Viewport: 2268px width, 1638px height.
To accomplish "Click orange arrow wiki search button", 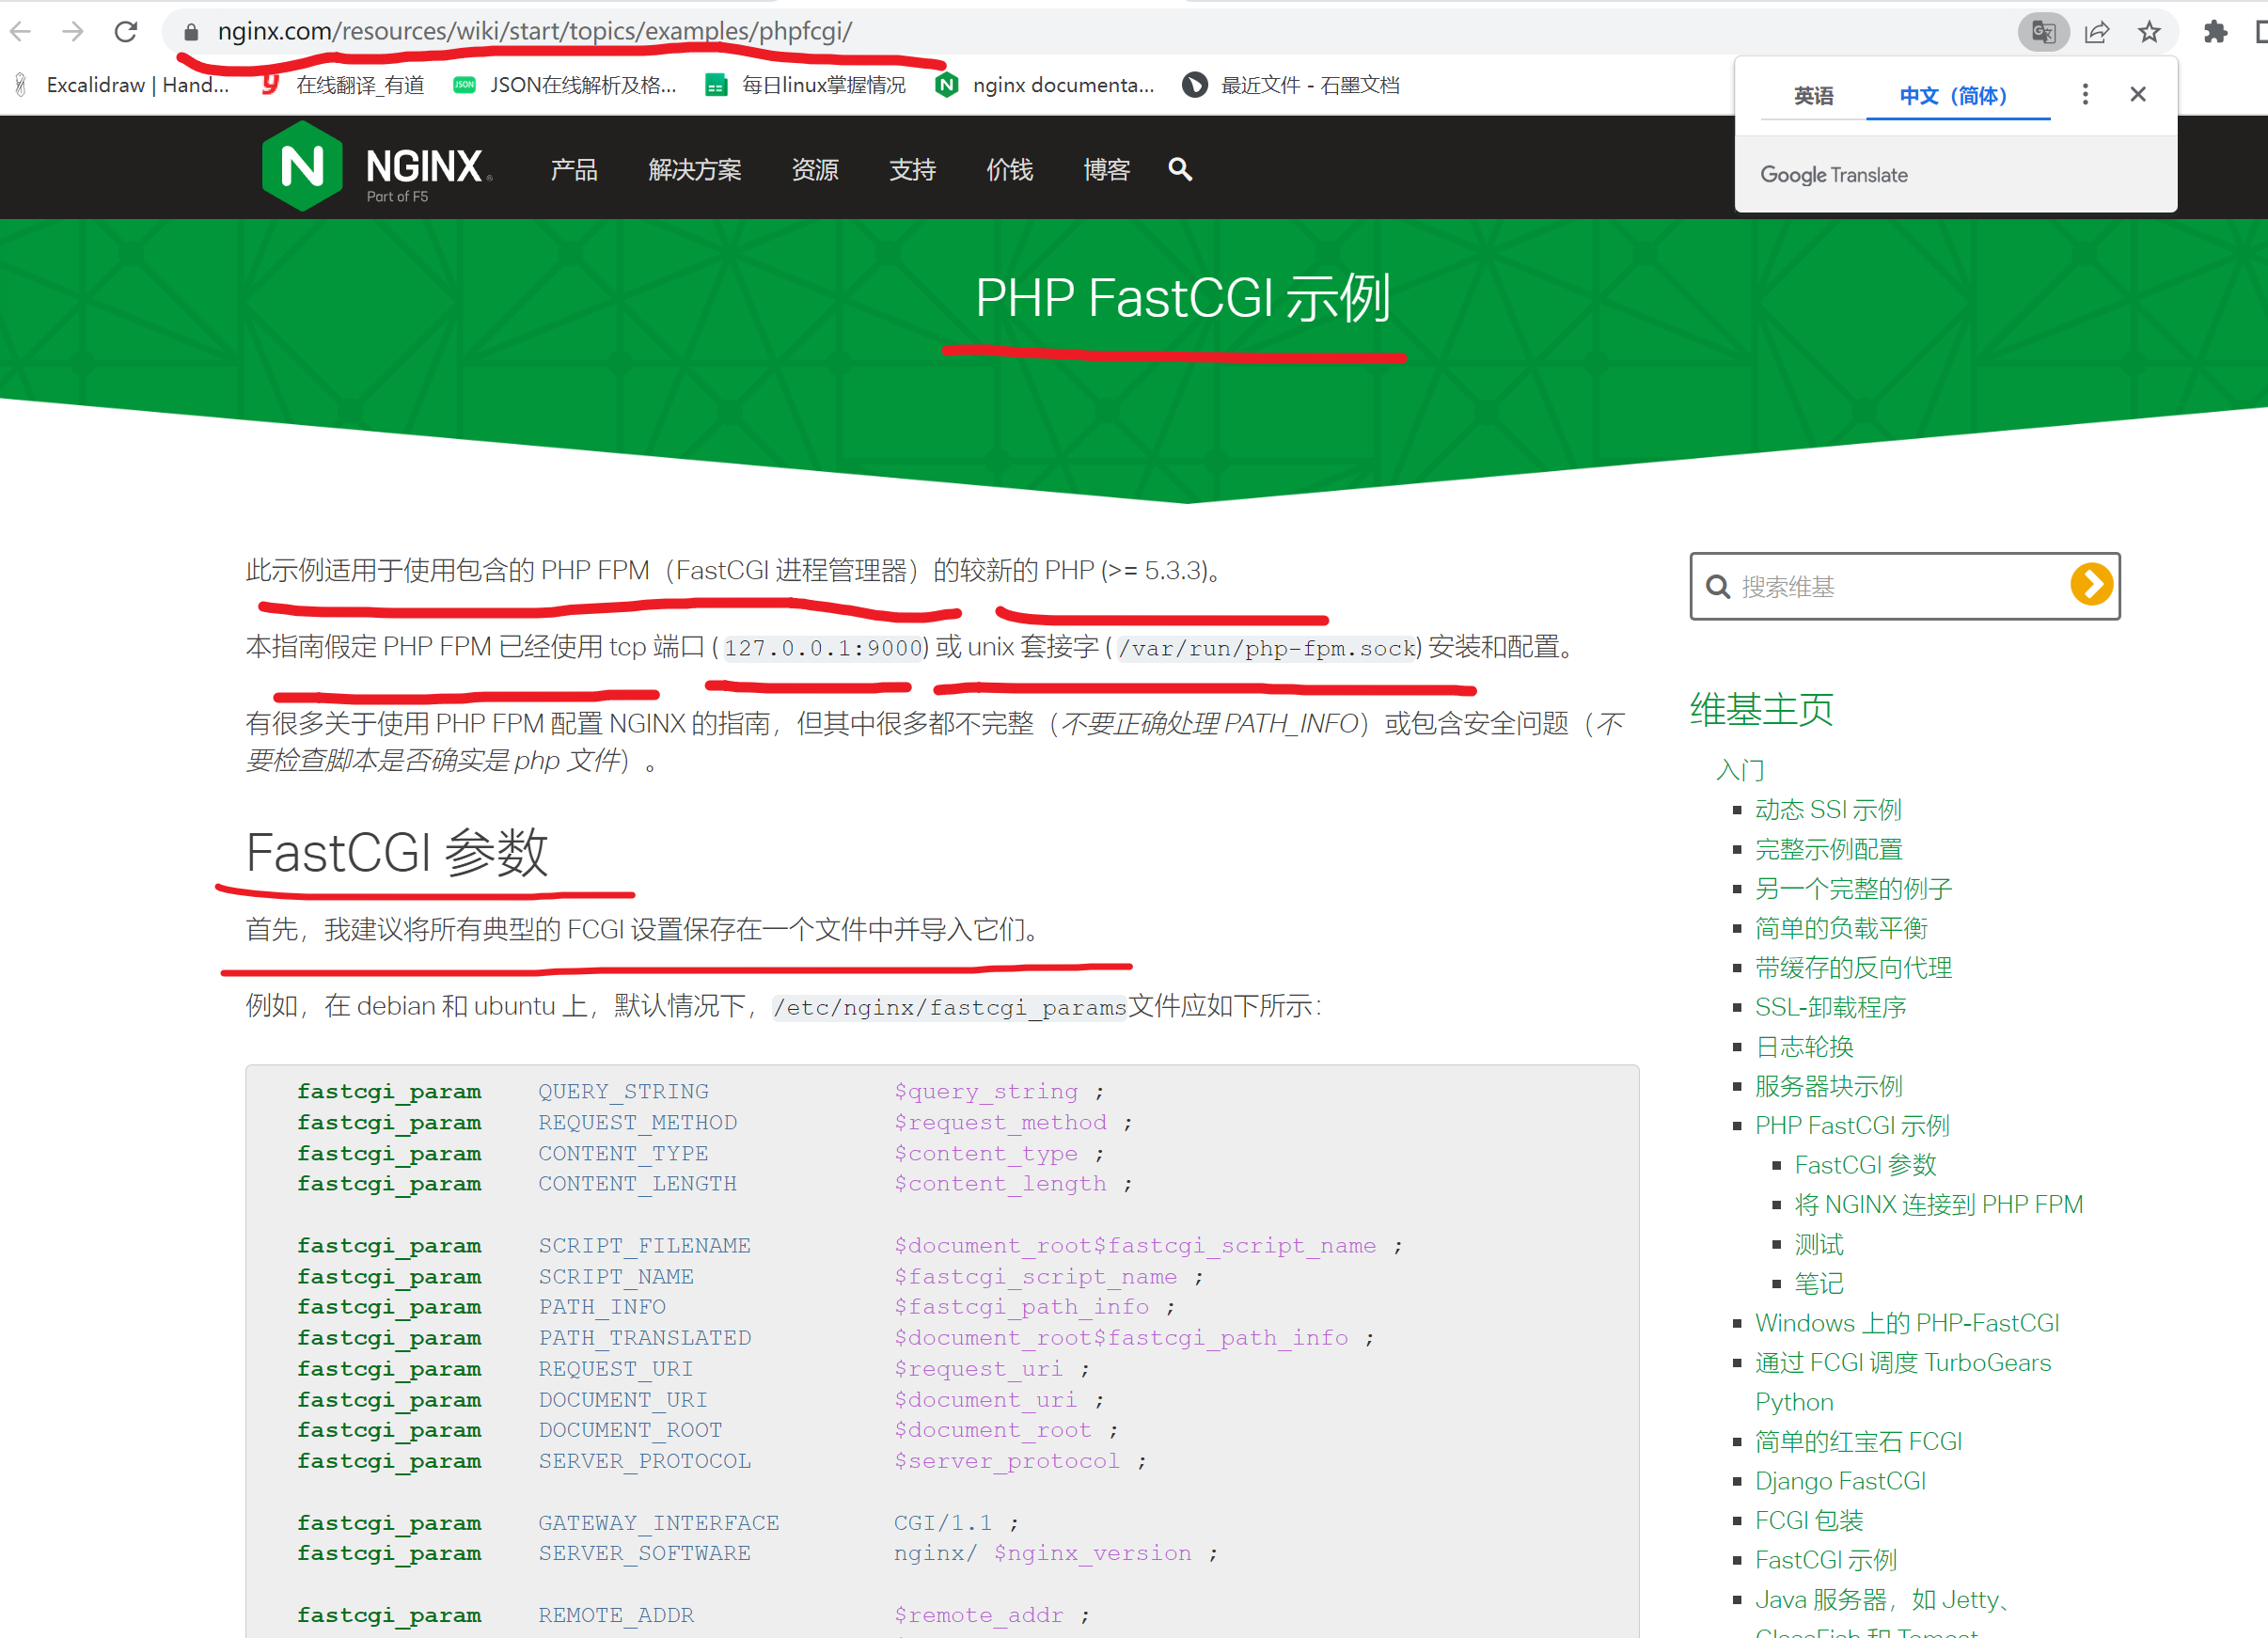I will click(2091, 585).
